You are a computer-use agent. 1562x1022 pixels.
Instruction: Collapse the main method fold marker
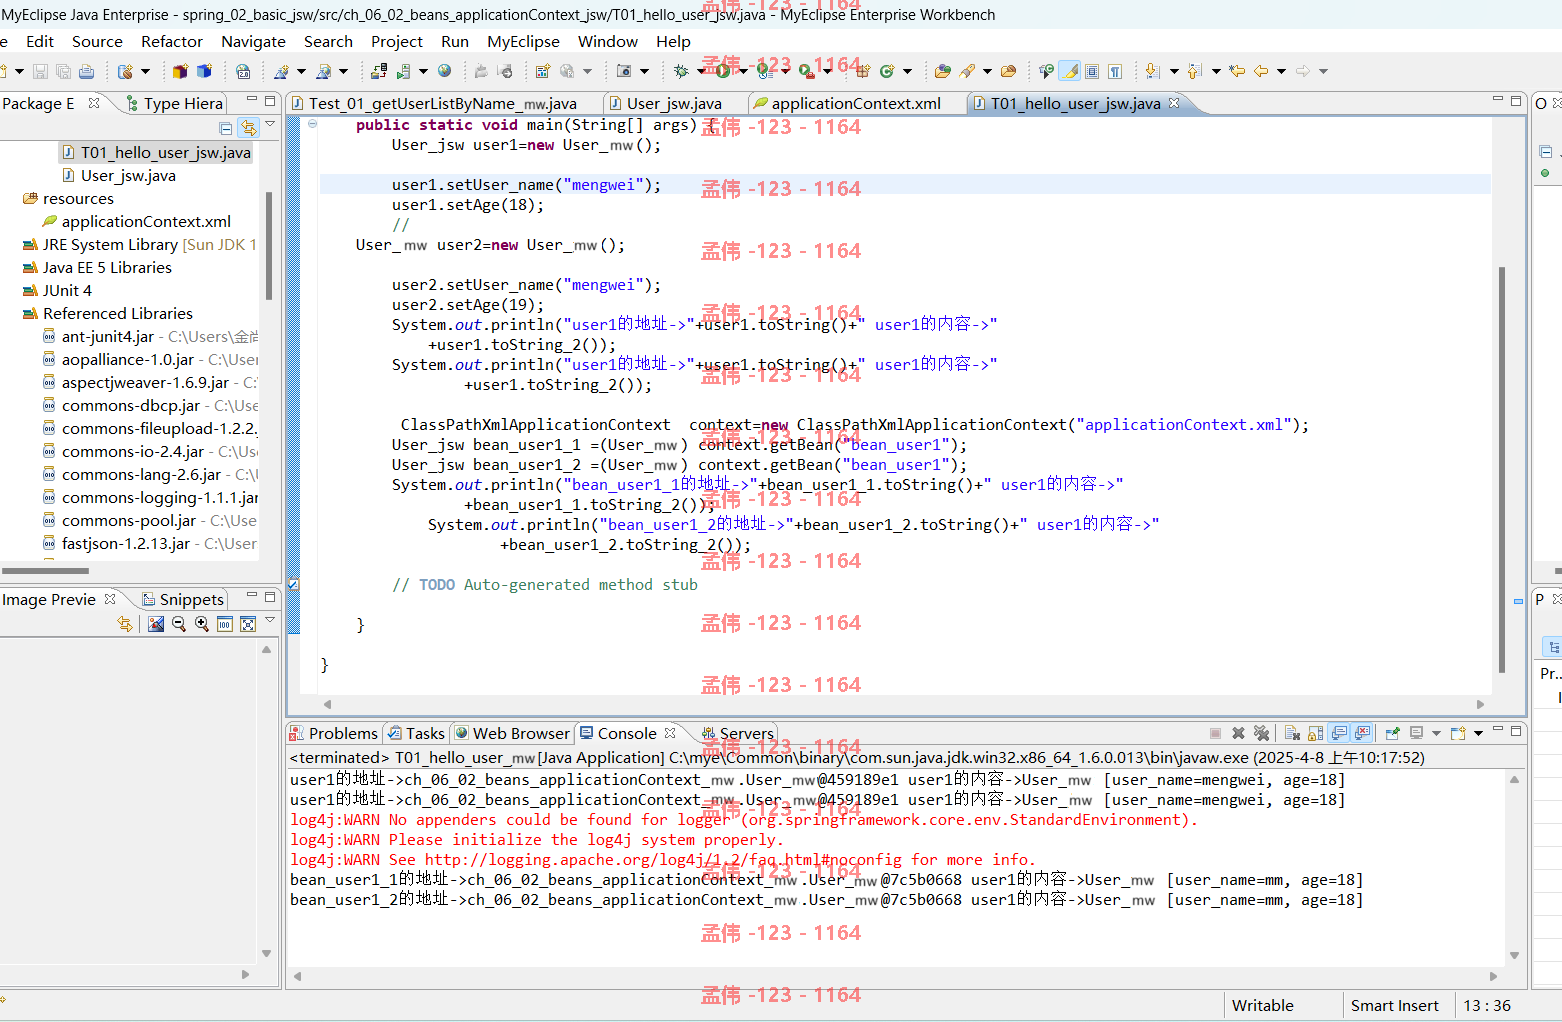pos(312,124)
